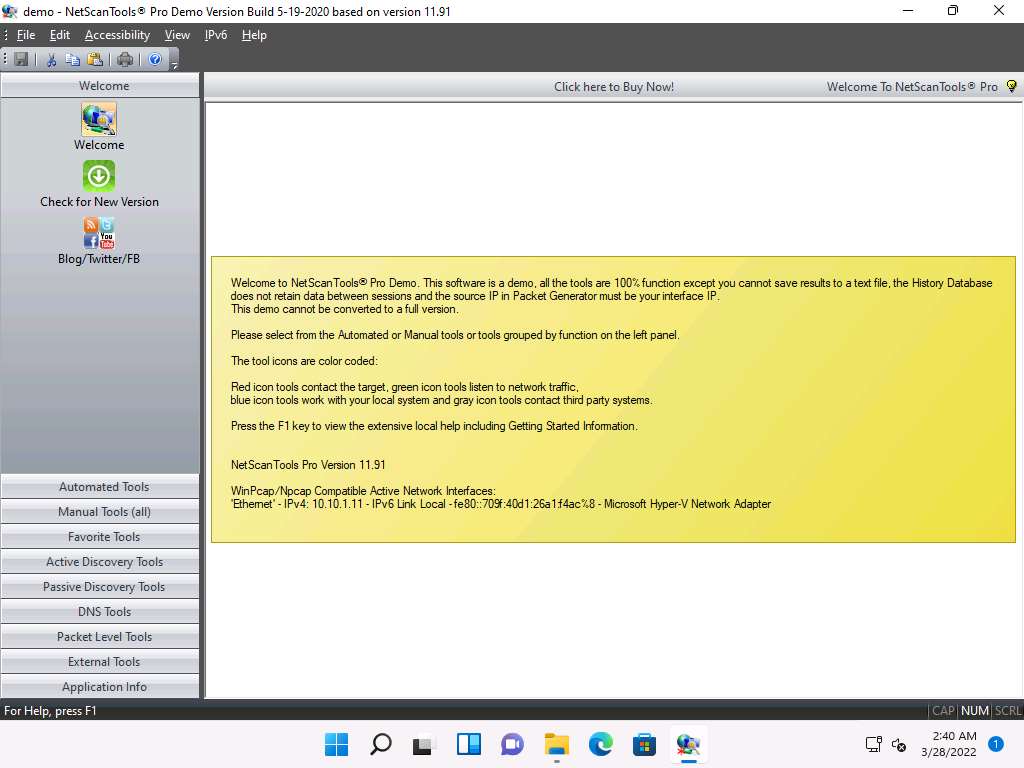Image resolution: width=1024 pixels, height=768 pixels.
Task: Click the blue Help question mark icon
Action: point(155,60)
